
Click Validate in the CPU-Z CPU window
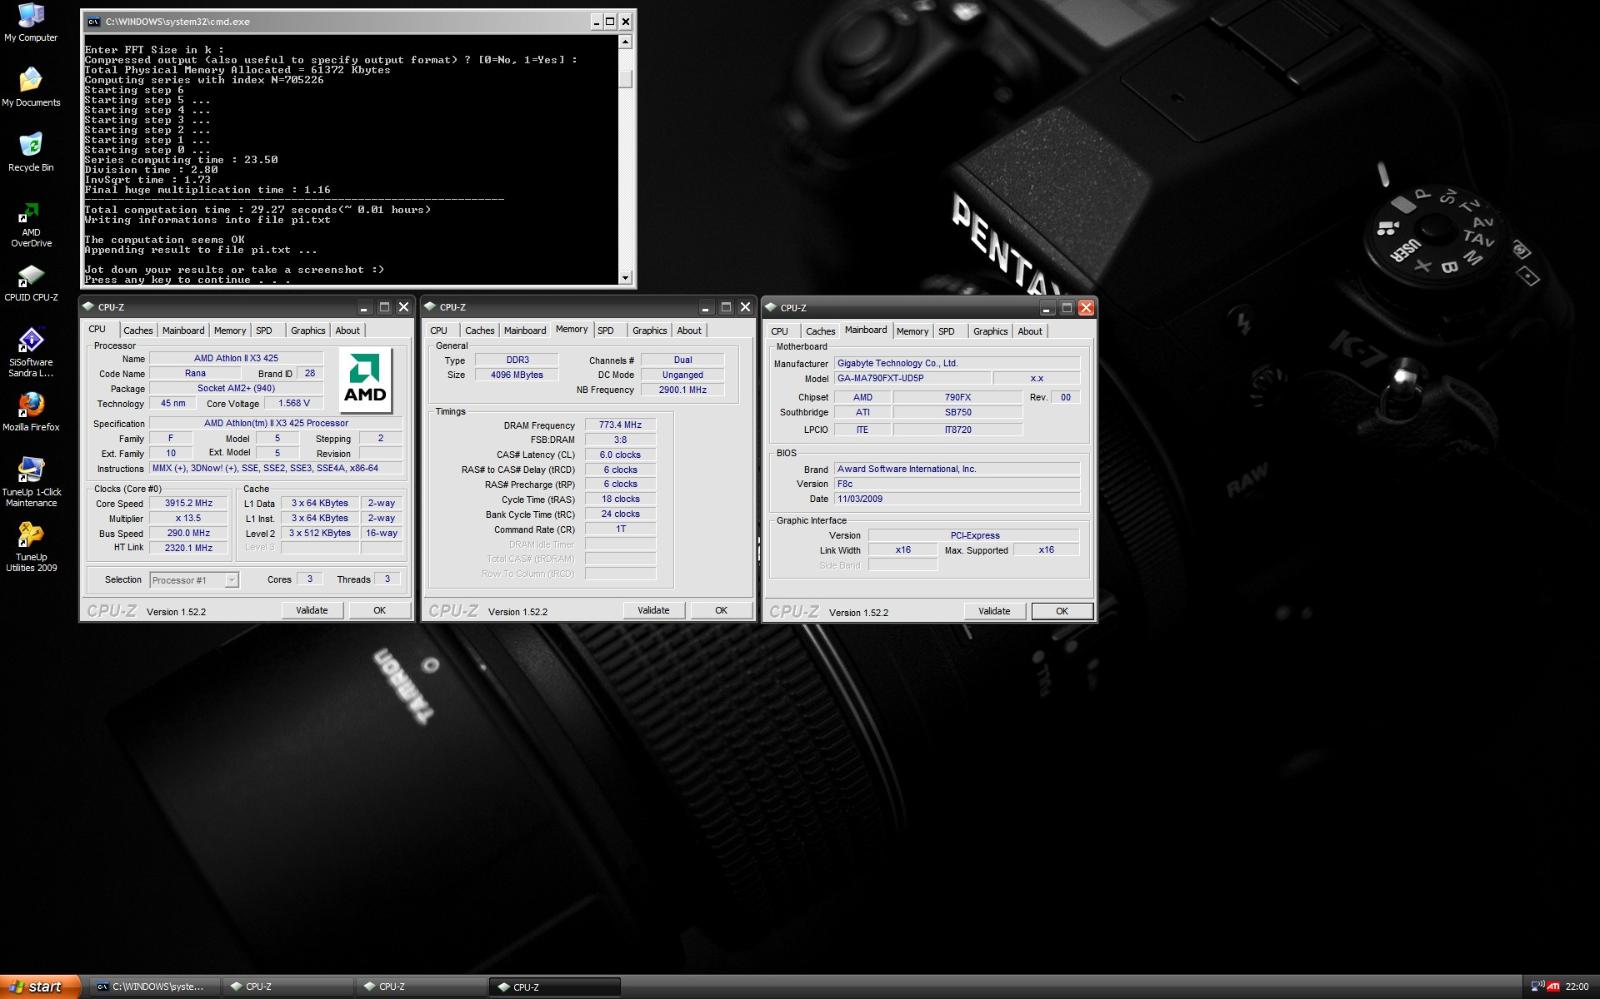pos(312,610)
